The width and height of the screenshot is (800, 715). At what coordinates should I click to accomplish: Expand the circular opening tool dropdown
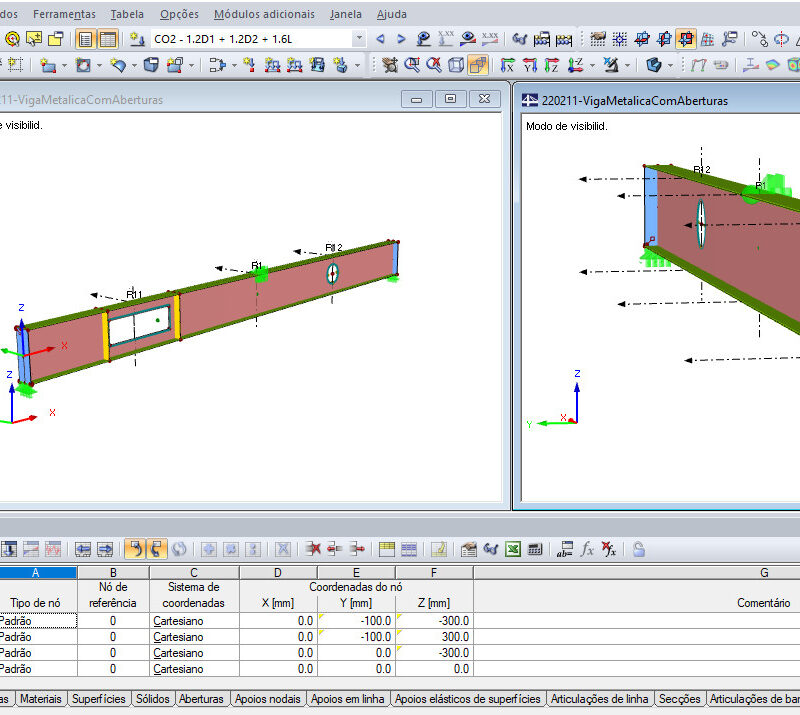(99, 65)
